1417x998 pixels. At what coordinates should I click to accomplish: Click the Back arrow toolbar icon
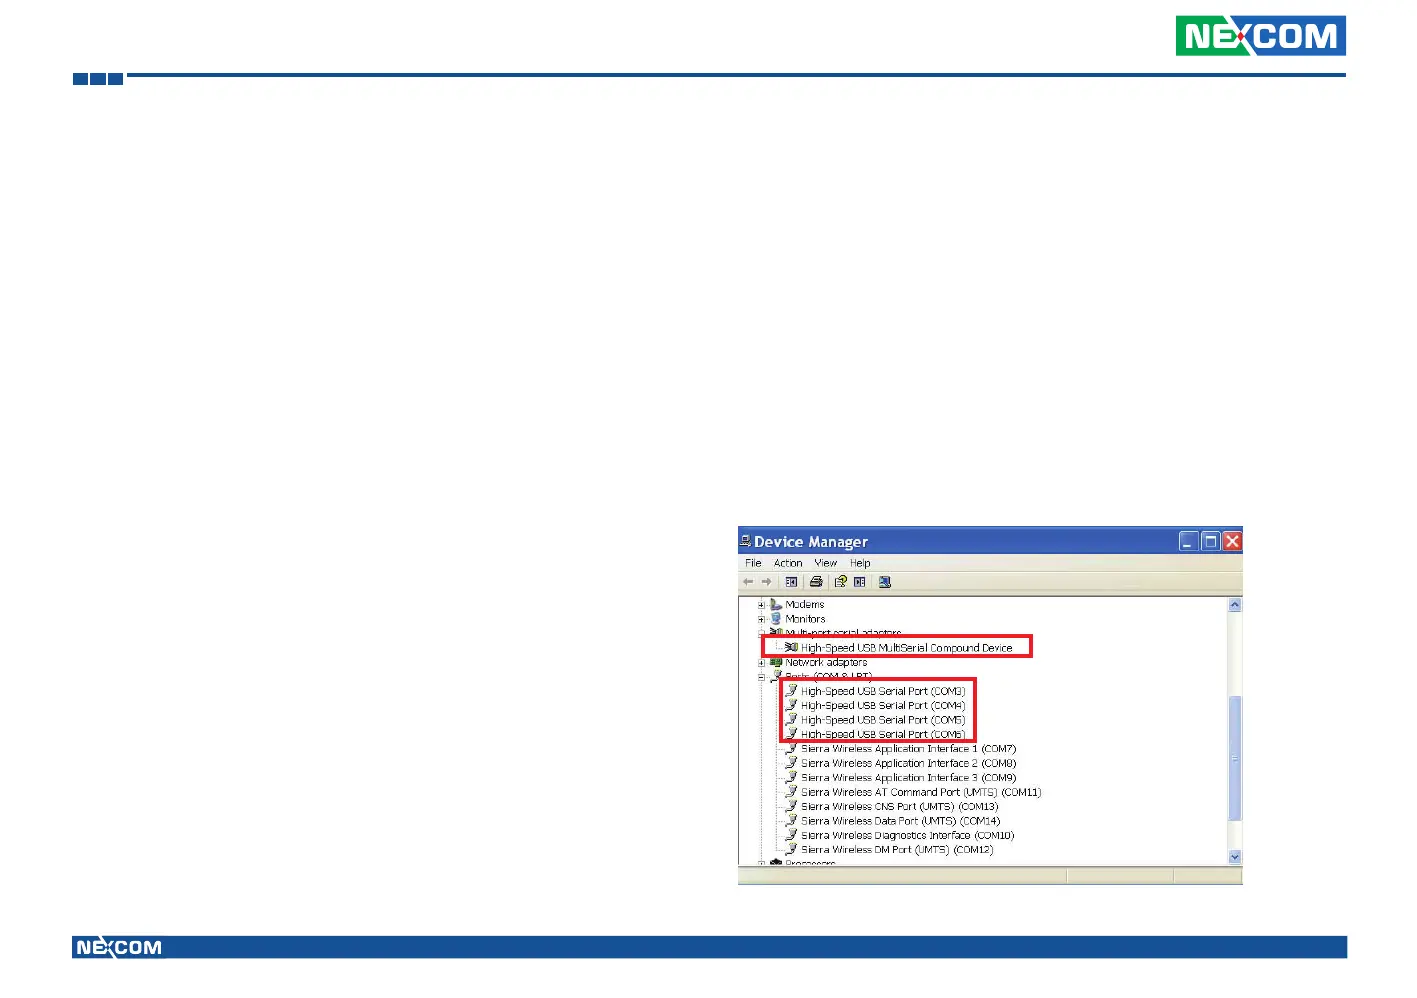tap(748, 582)
